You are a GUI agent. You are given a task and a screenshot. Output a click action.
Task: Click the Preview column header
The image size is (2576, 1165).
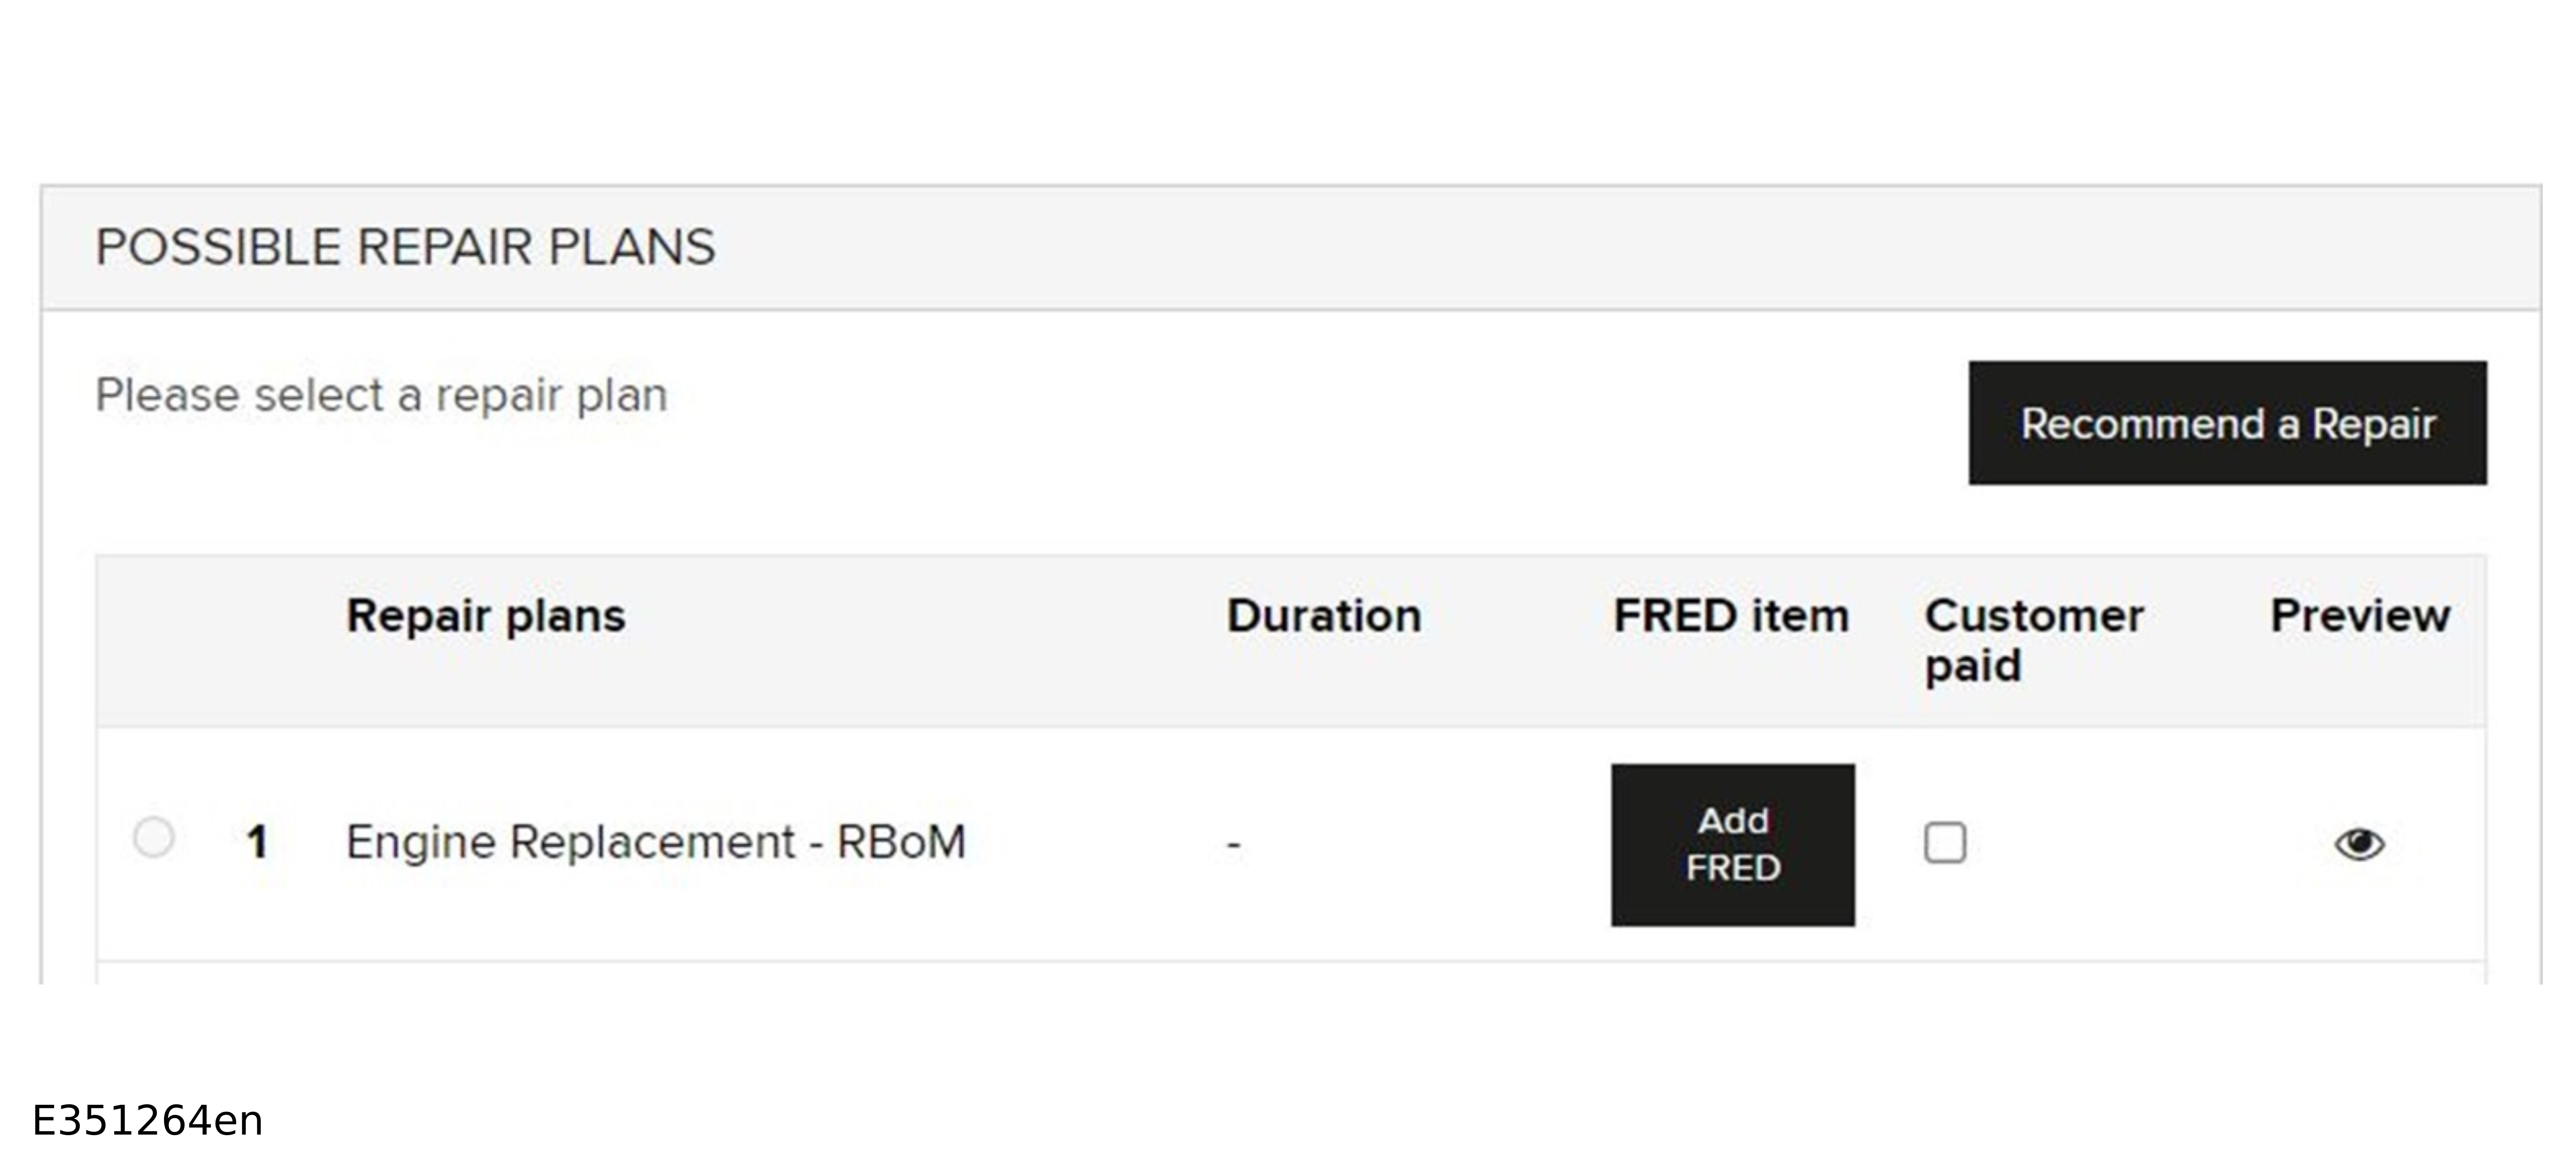click(x=2359, y=616)
